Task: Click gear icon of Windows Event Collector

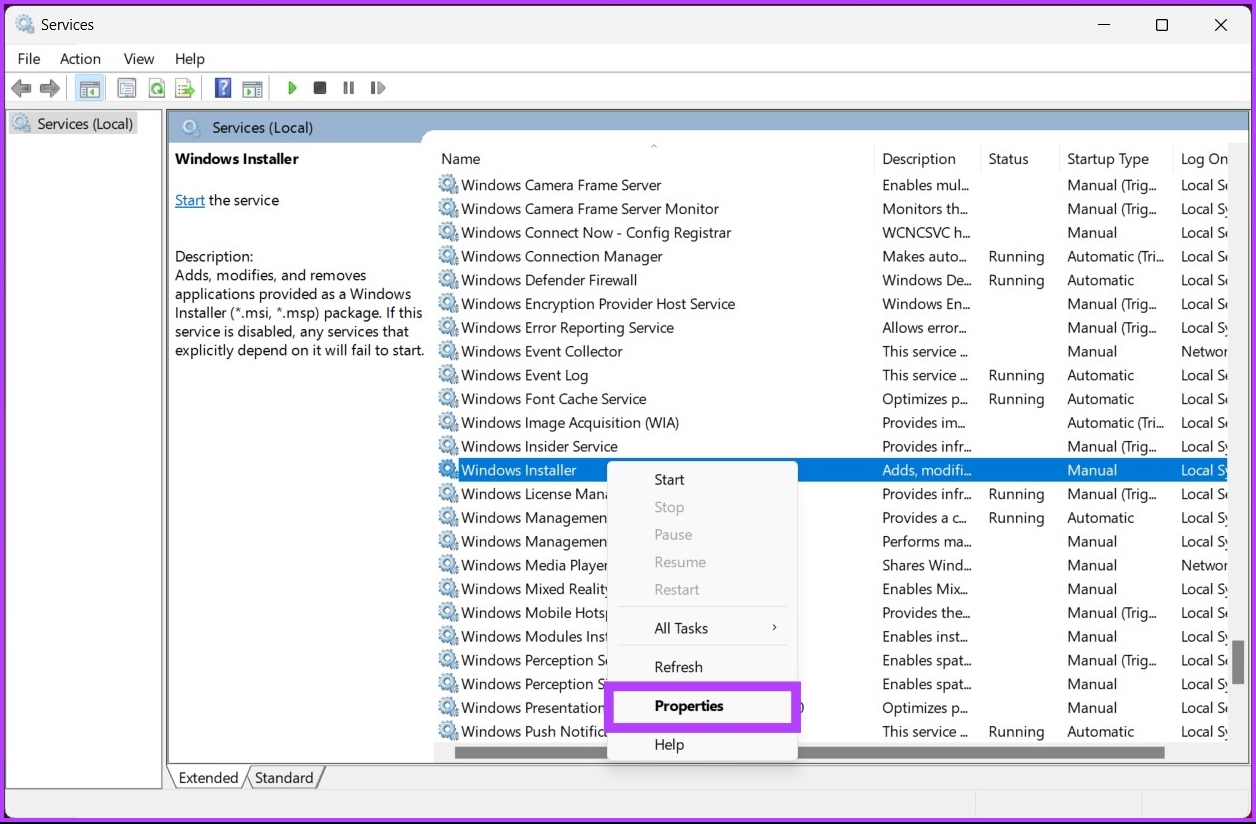Action: 448,351
